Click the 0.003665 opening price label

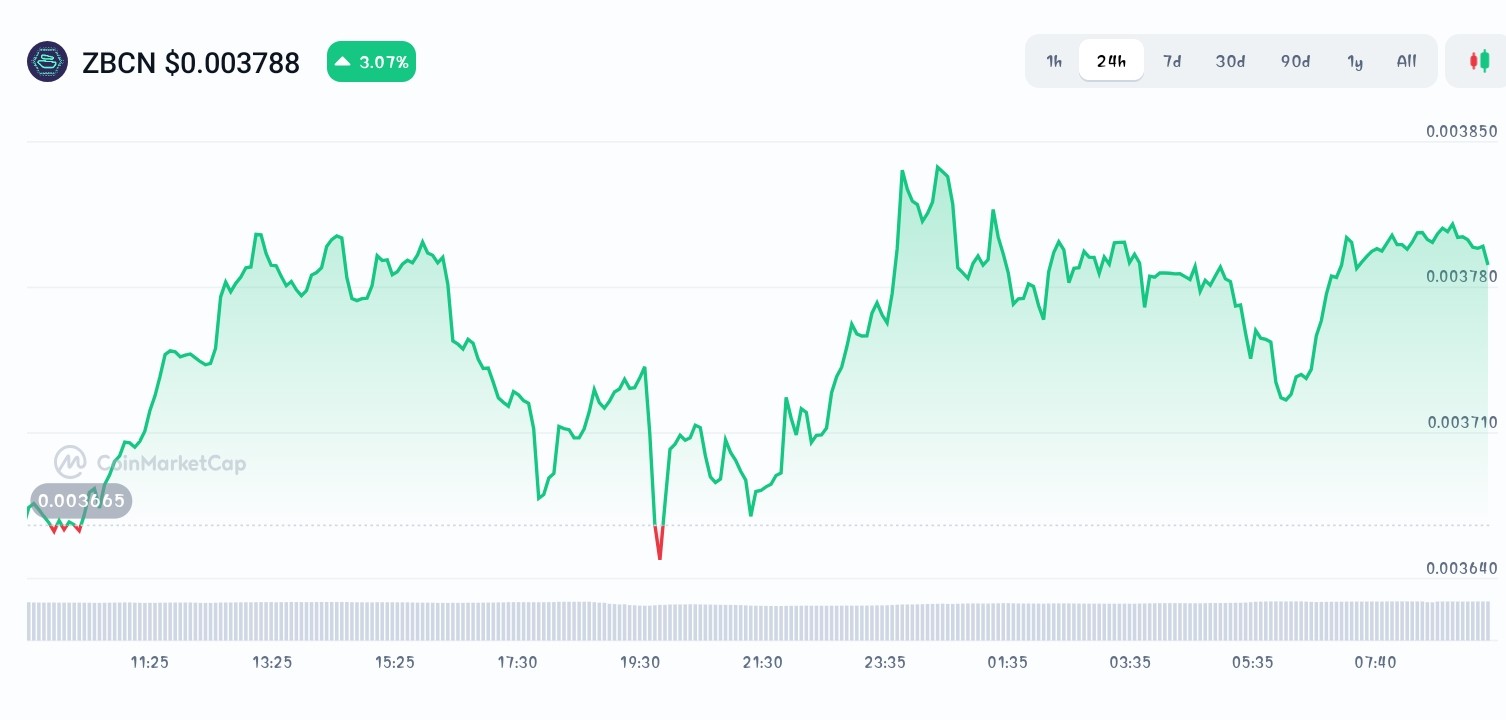pyautogui.click(x=81, y=500)
